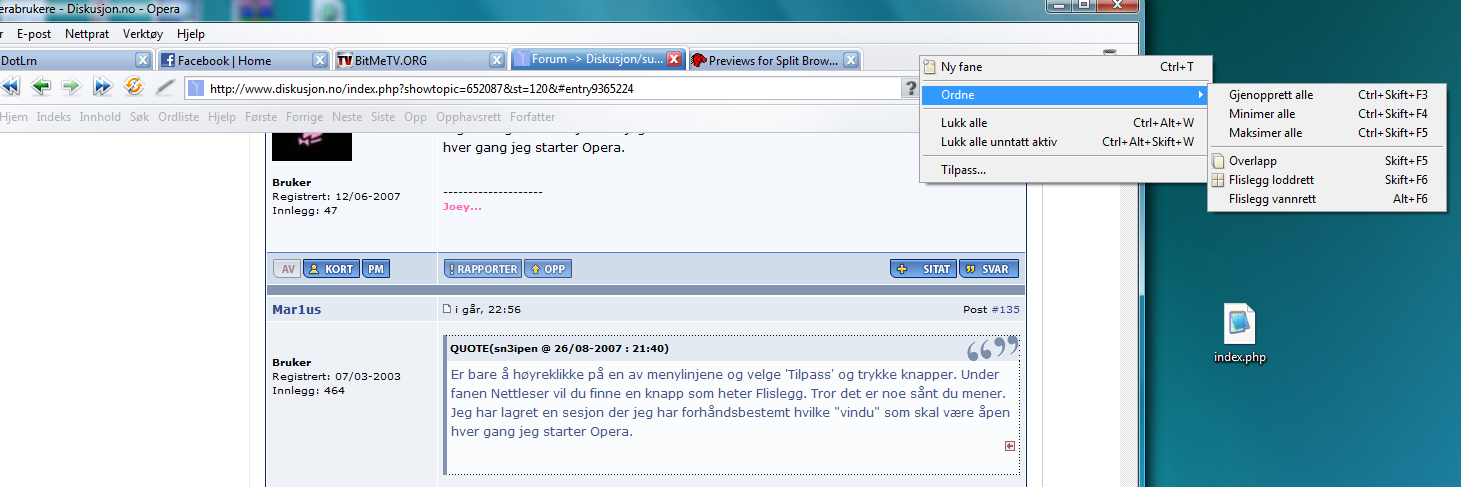1461x487 pixels.
Task: Select Minimer alle in submenu
Action: point(1327,114)
